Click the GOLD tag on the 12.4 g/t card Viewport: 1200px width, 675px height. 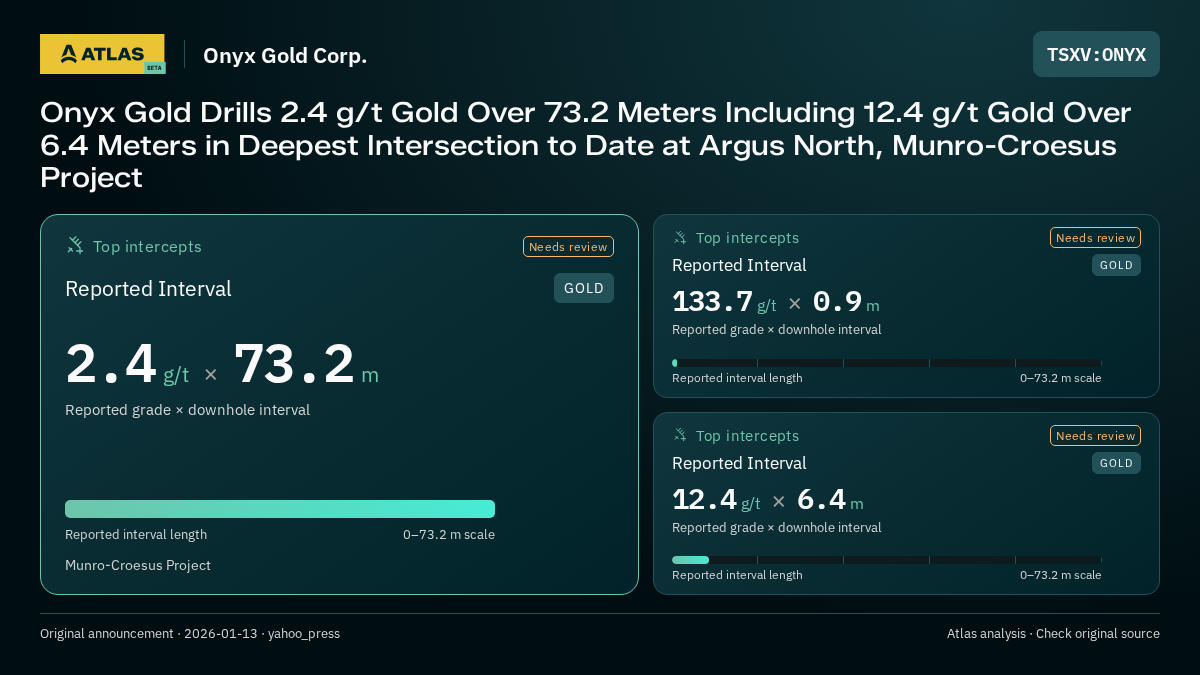(1116, 463)
